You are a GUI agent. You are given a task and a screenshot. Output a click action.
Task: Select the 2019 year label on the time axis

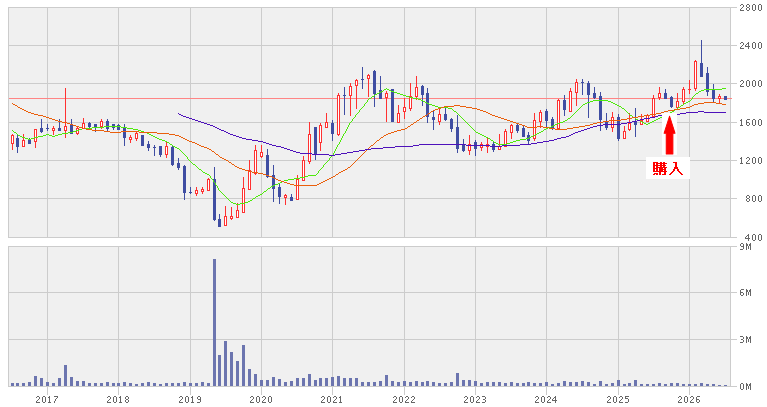click(190, 400)
